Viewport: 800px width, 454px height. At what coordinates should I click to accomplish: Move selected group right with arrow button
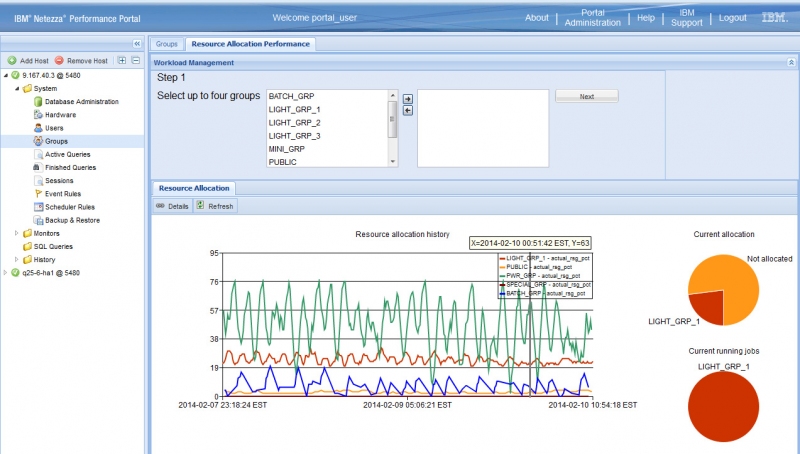[408, 99]
